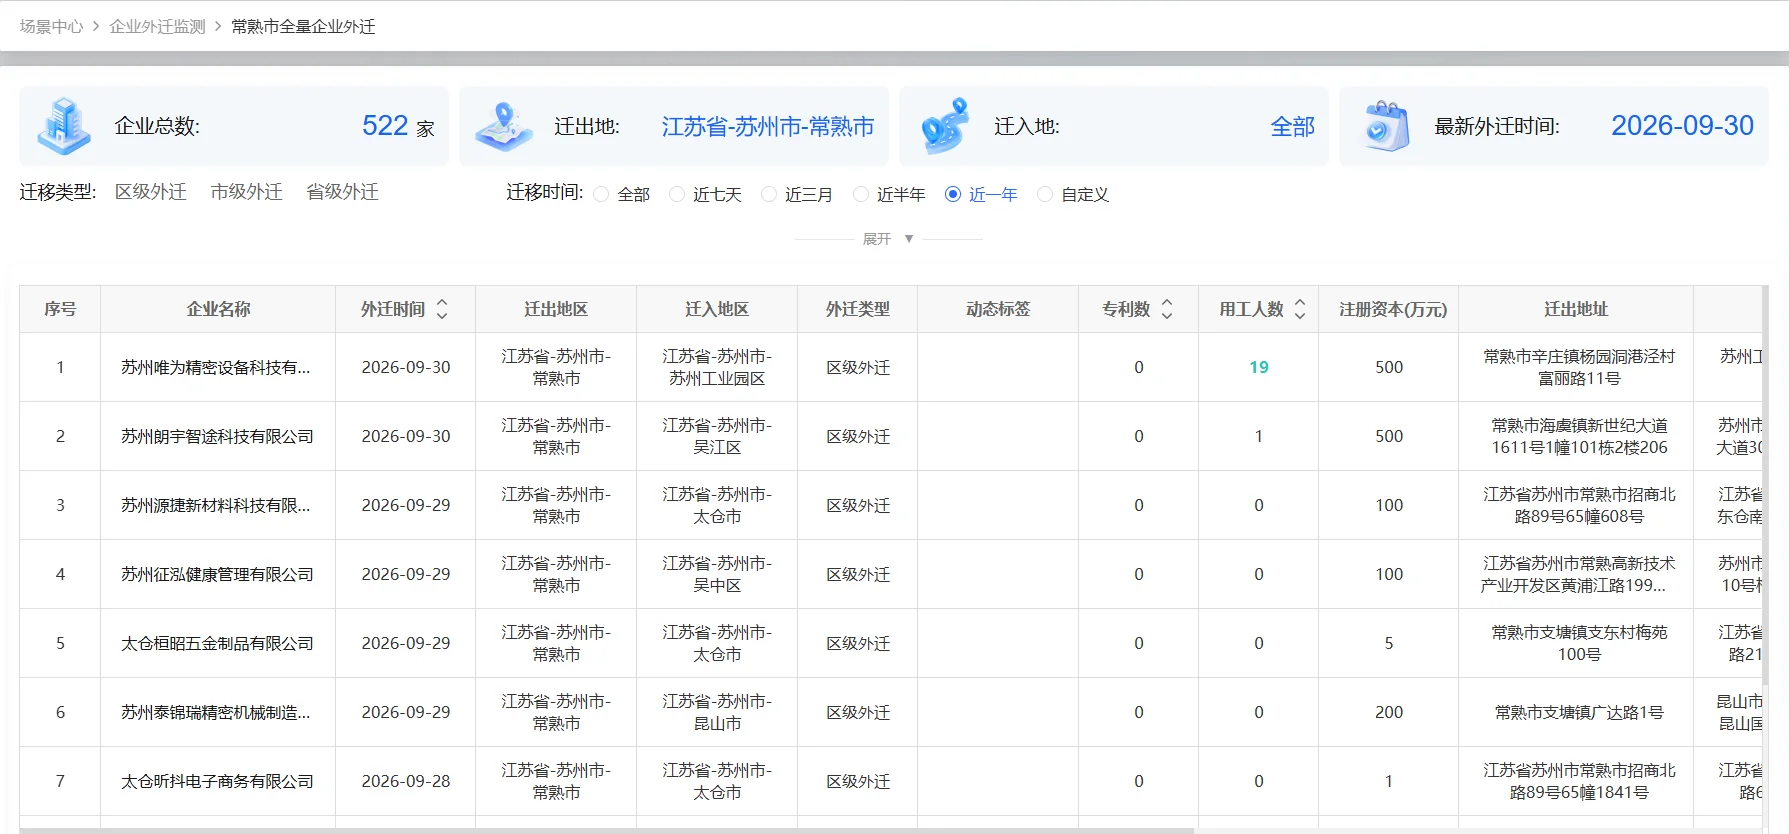Open the 江苏省-苏州市-常熟市 move-out selector
1790x834 pixels.
768,126
